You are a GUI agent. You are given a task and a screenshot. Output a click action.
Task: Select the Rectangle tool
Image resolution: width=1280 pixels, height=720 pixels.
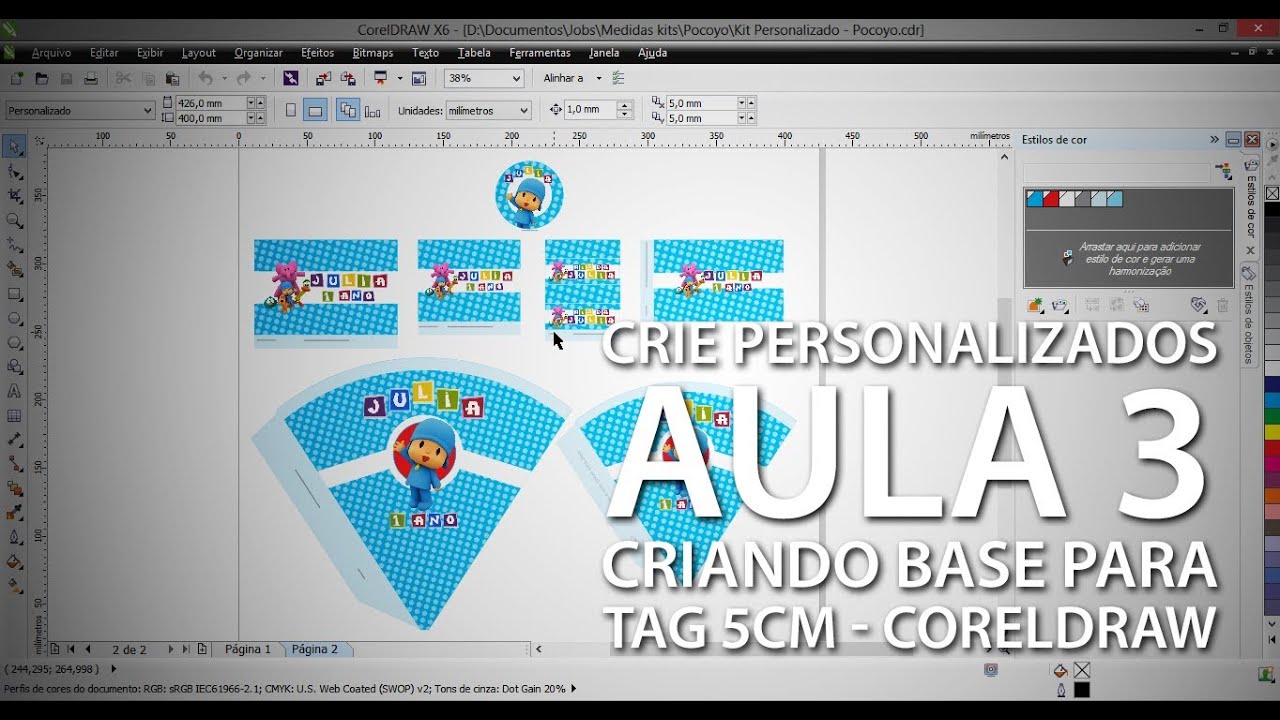click(14, 294)
